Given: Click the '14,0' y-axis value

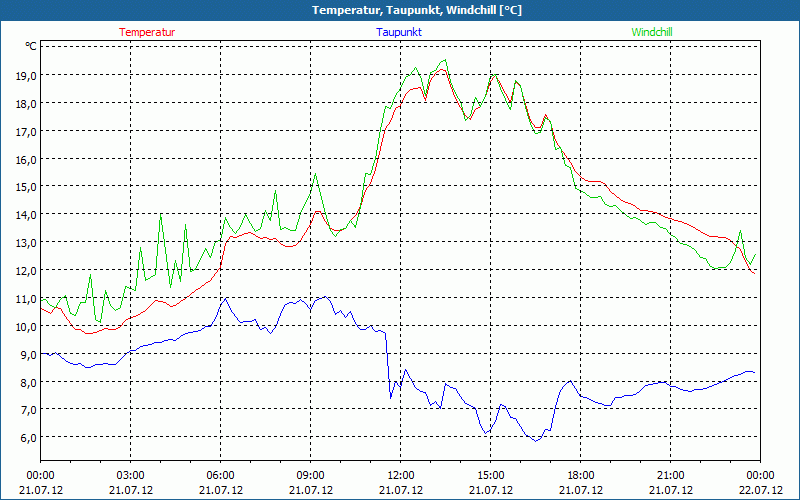Looking at the screenshot, I should pyautogui.click(x=26, y=215).
